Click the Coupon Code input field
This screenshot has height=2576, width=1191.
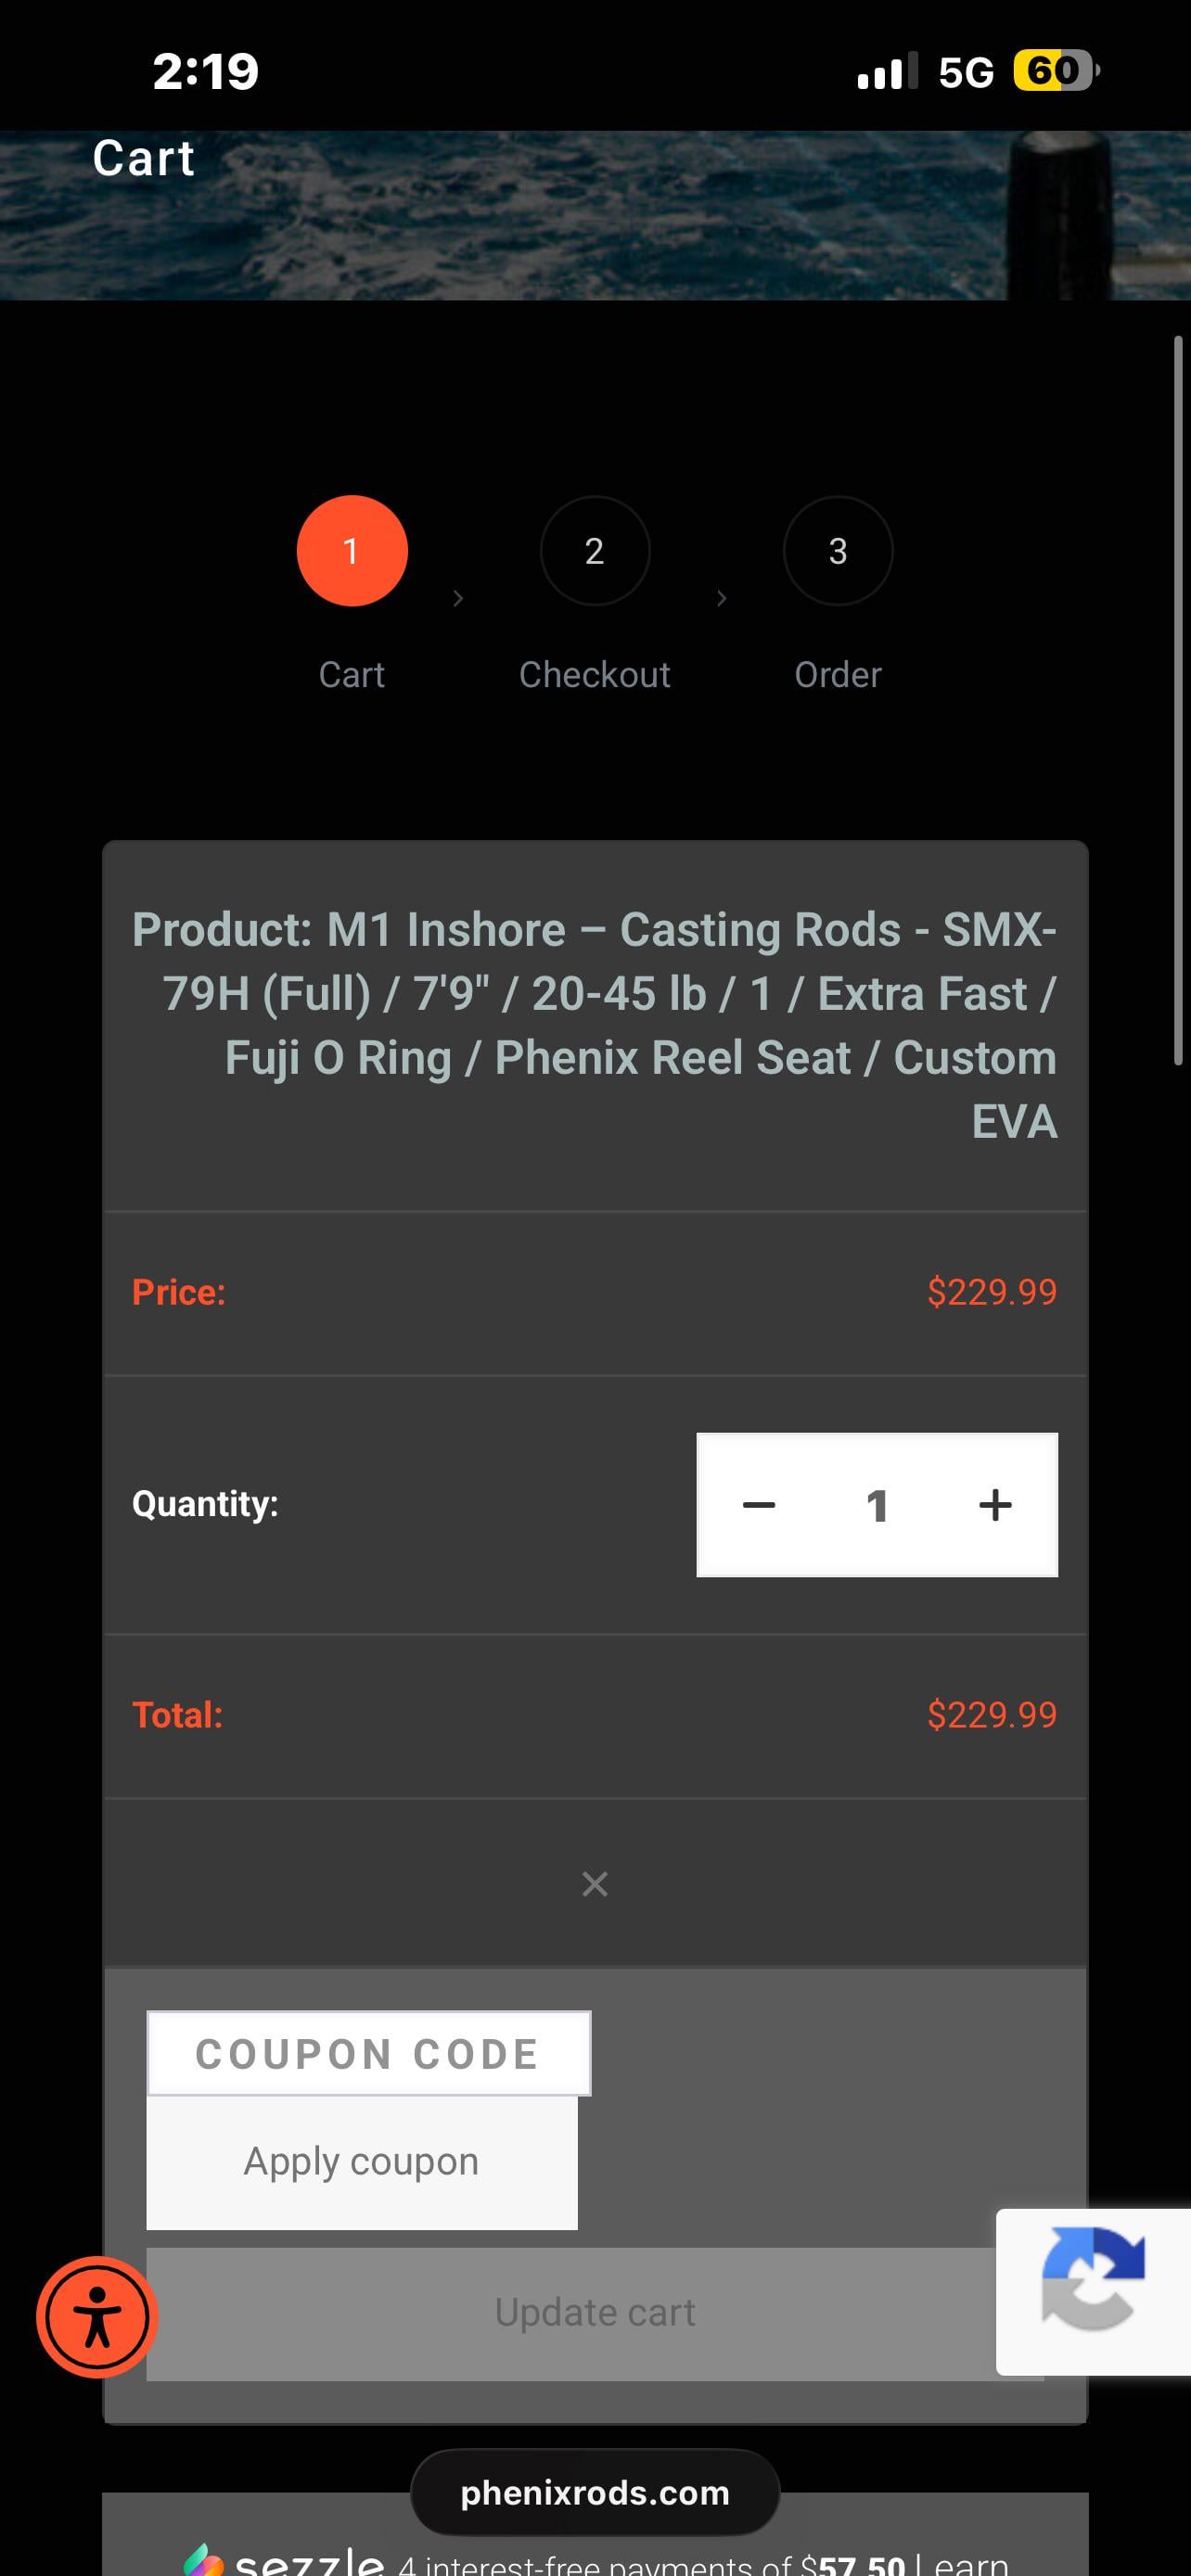click(368, 2054)
